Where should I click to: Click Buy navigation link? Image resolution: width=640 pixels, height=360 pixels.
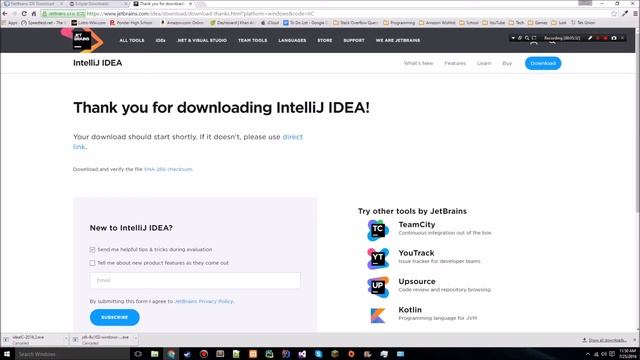coord(507,63)
